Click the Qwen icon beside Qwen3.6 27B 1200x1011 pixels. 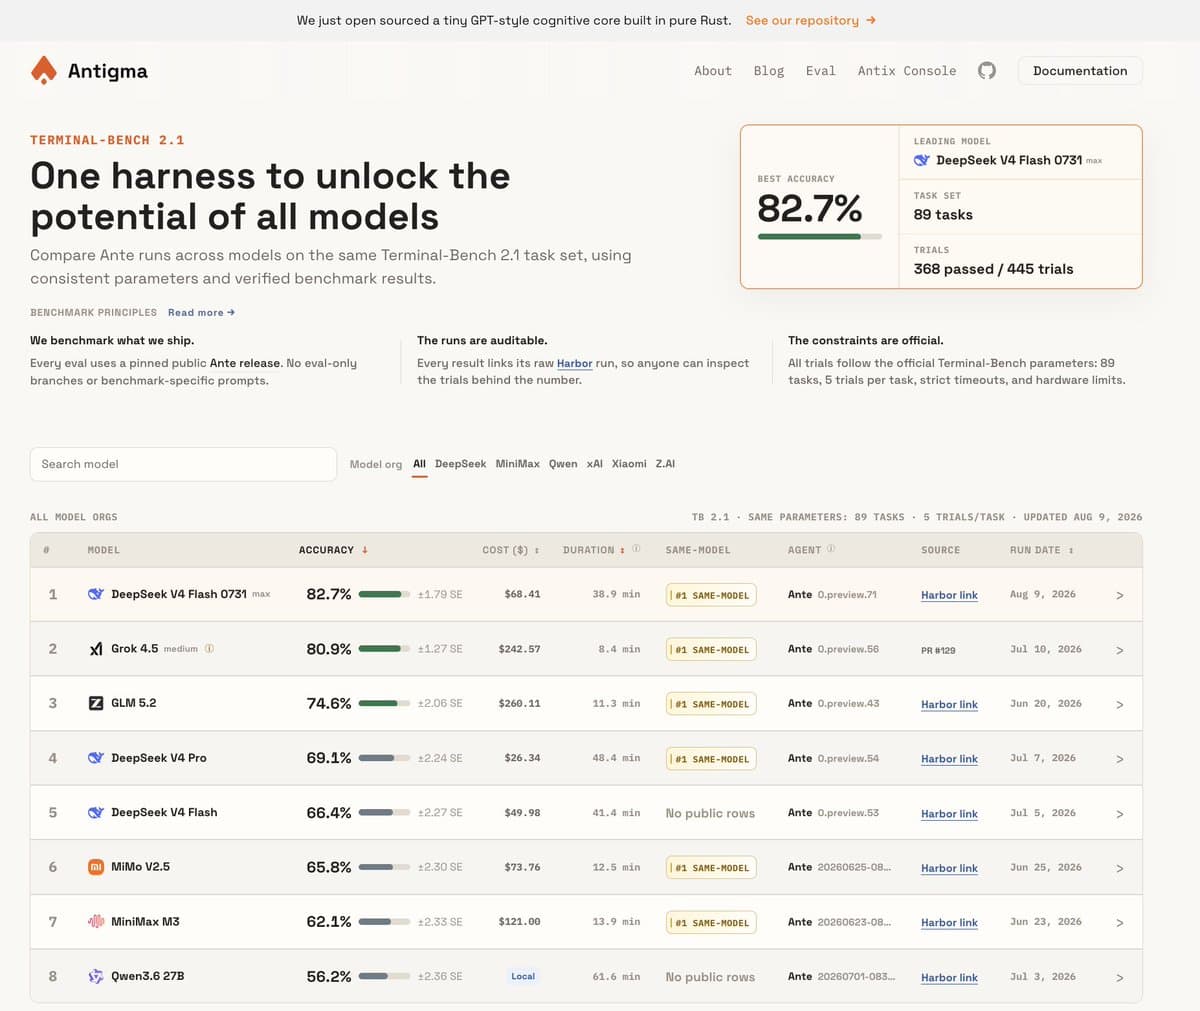96,976
